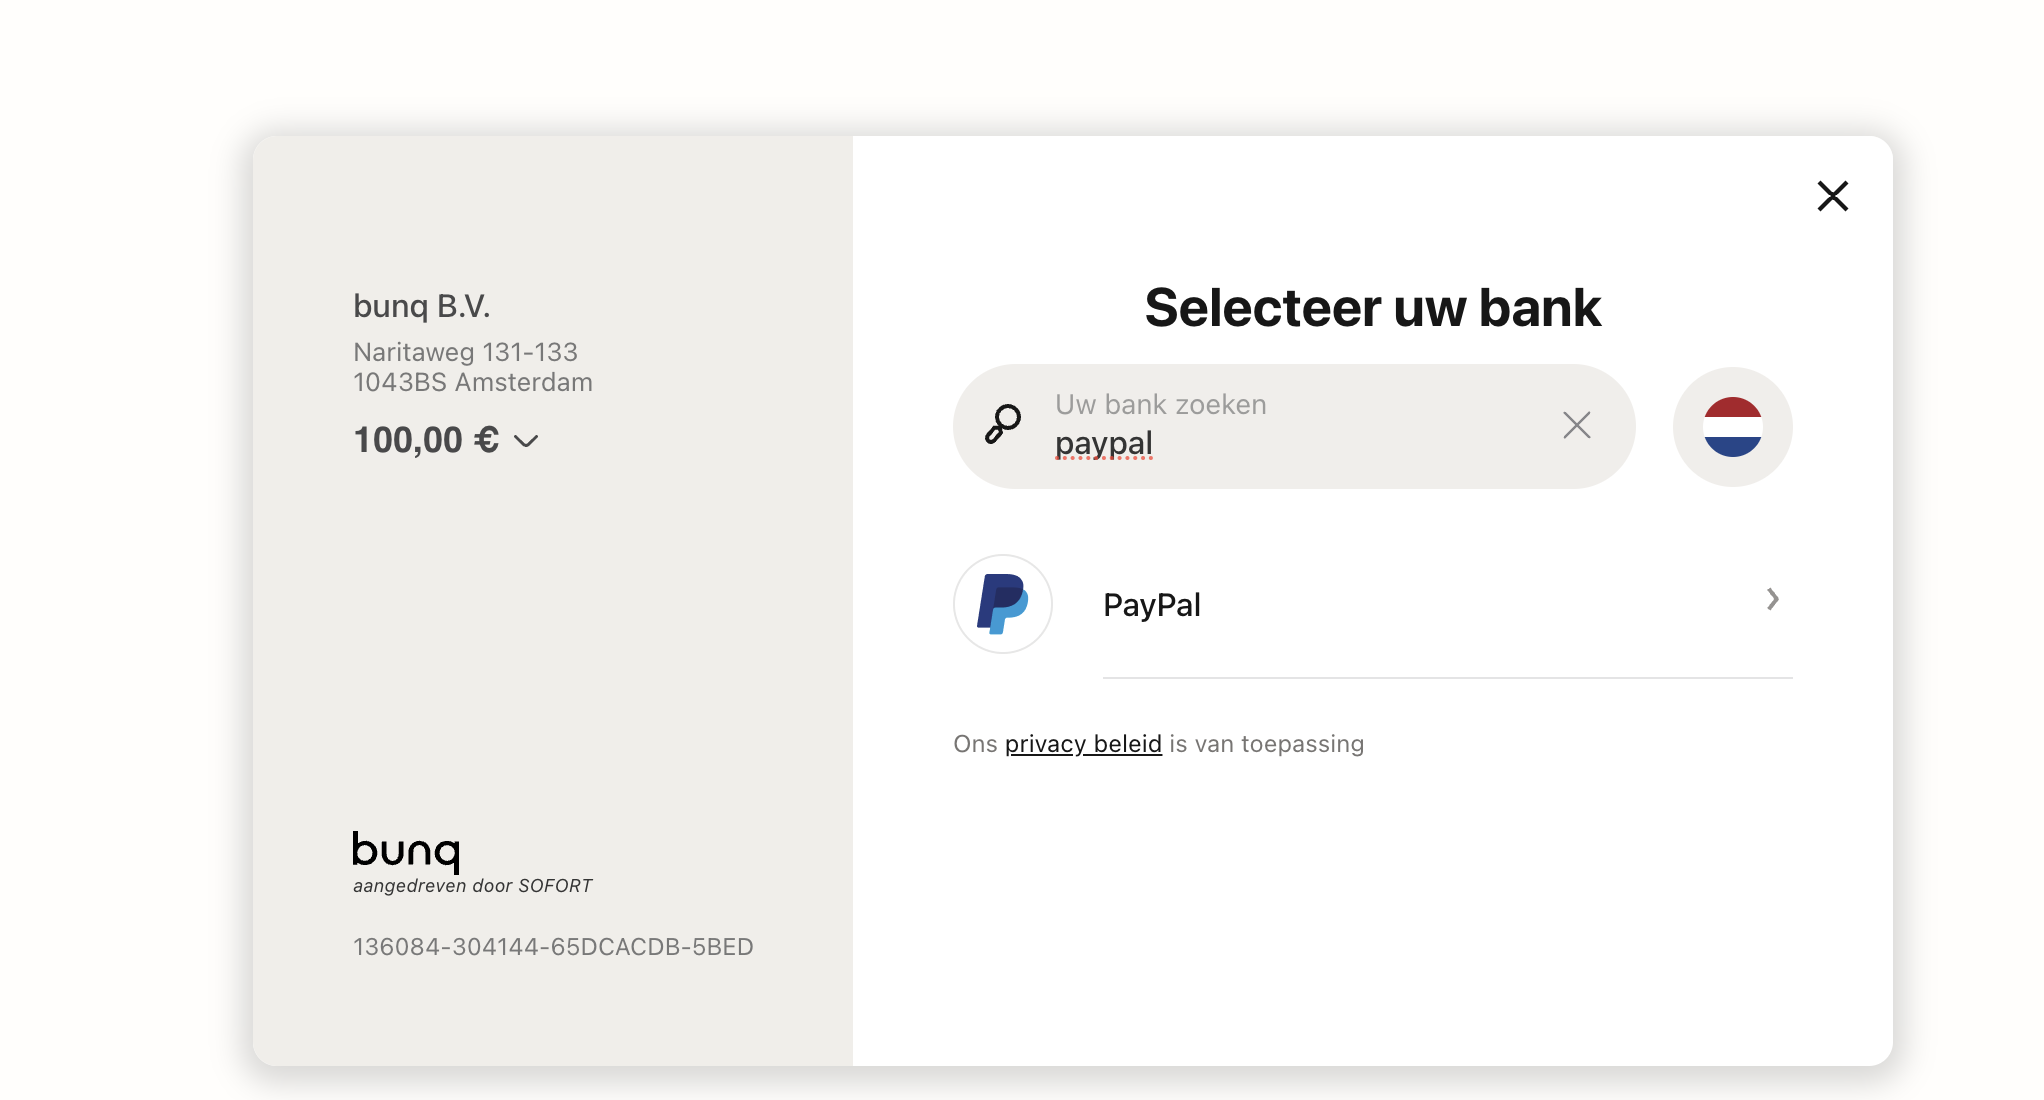Click the magnifying glass search icon
Screen dimensions: 2044x1100
(1001, 425)
